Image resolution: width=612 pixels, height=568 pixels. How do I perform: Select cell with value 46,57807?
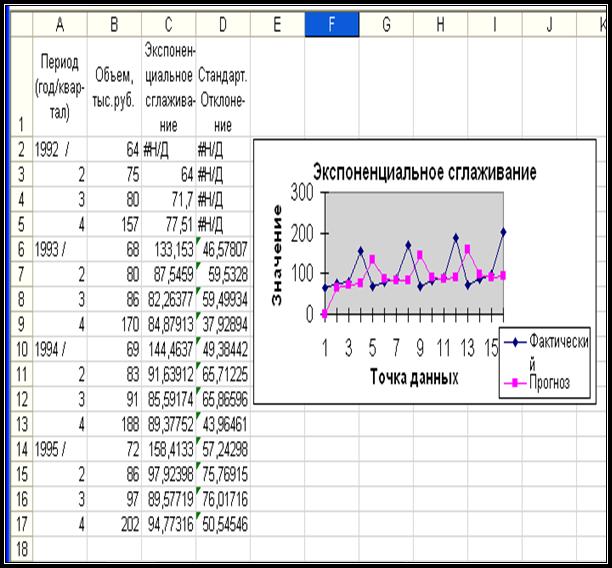coord(223,249)
